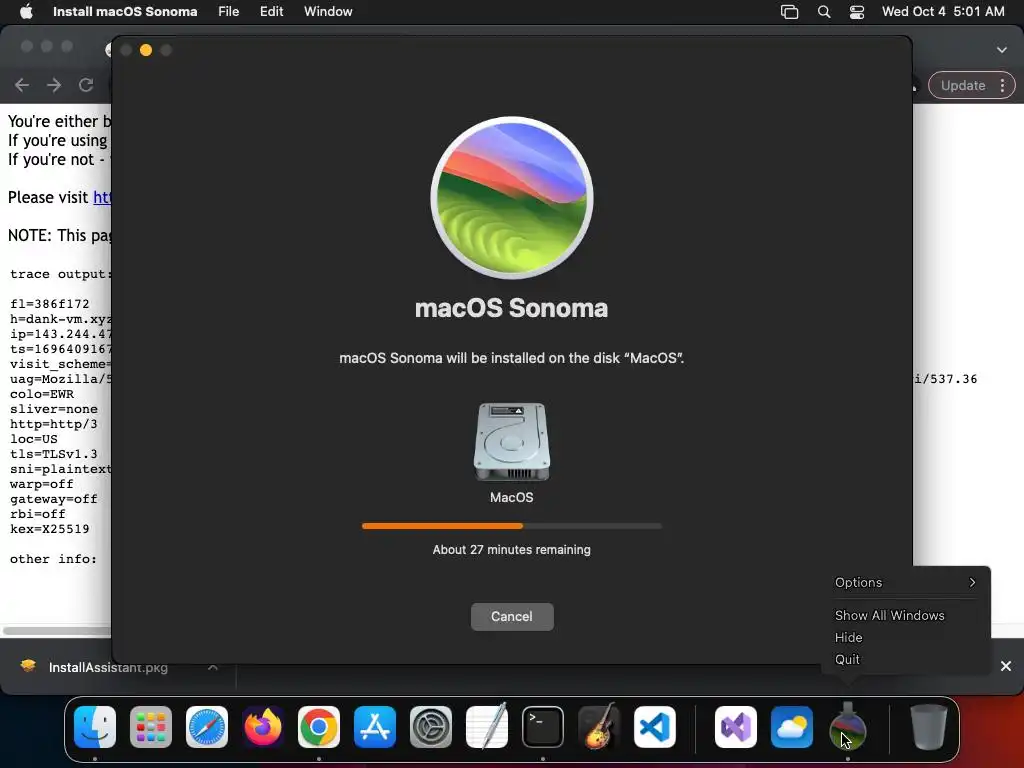1024x768 pixels.
Task: Click the 'http=http/3' trace line
Action: tap(54, 424)
